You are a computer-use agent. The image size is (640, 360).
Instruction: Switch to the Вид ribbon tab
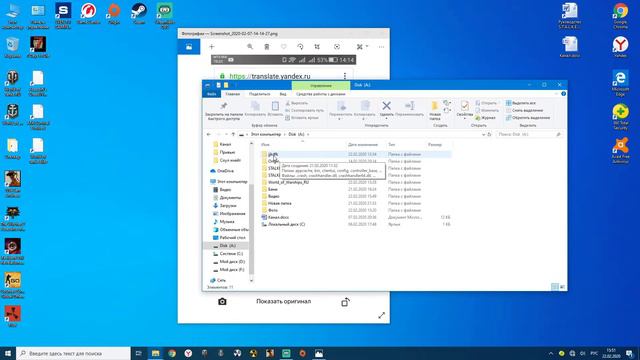pyautogui.click(x=282, y=94)
